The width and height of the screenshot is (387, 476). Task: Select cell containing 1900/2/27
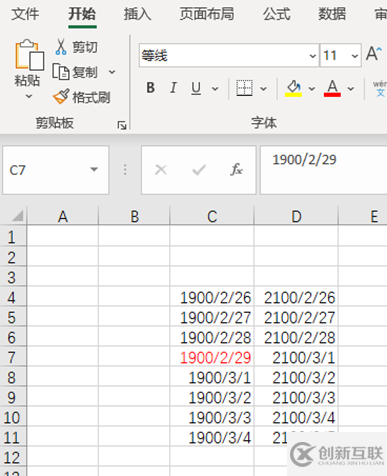212,317
